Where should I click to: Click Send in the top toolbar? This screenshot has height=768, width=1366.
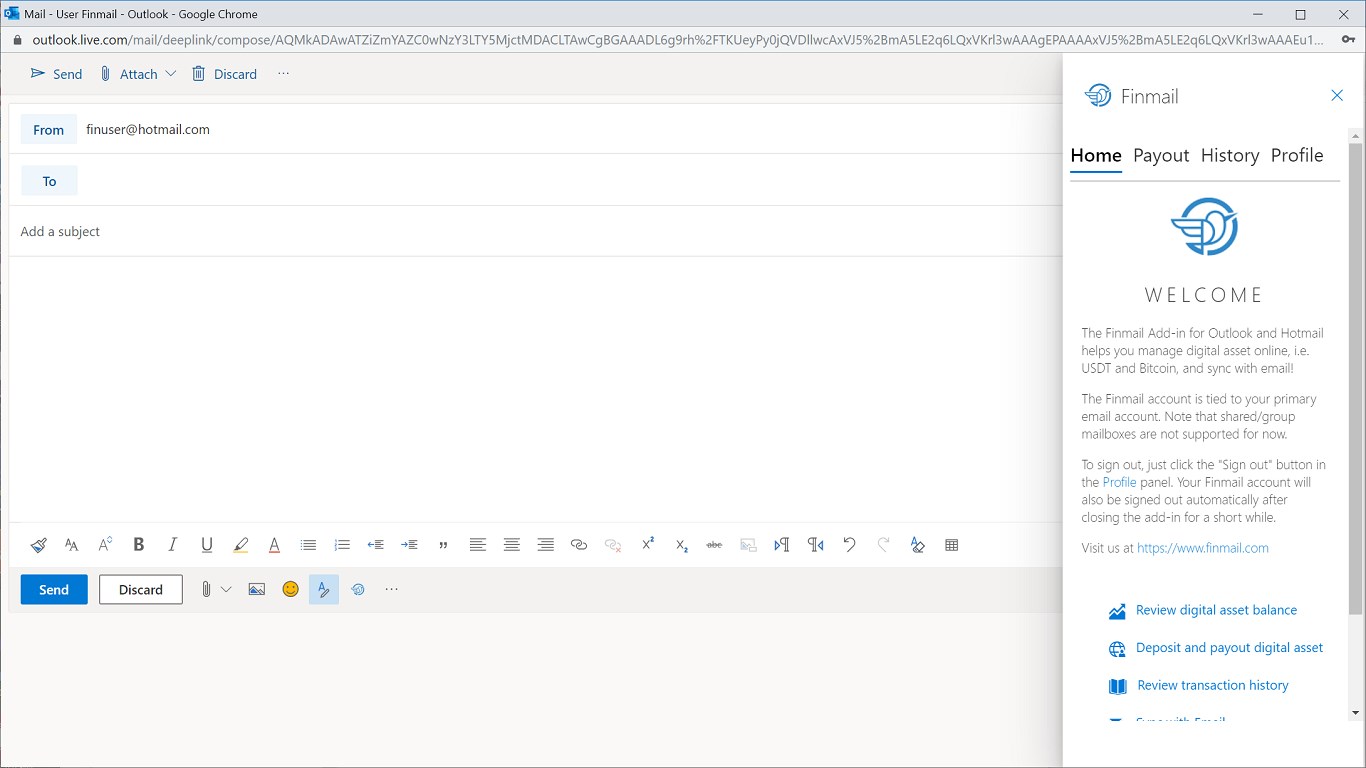[56, 74]
